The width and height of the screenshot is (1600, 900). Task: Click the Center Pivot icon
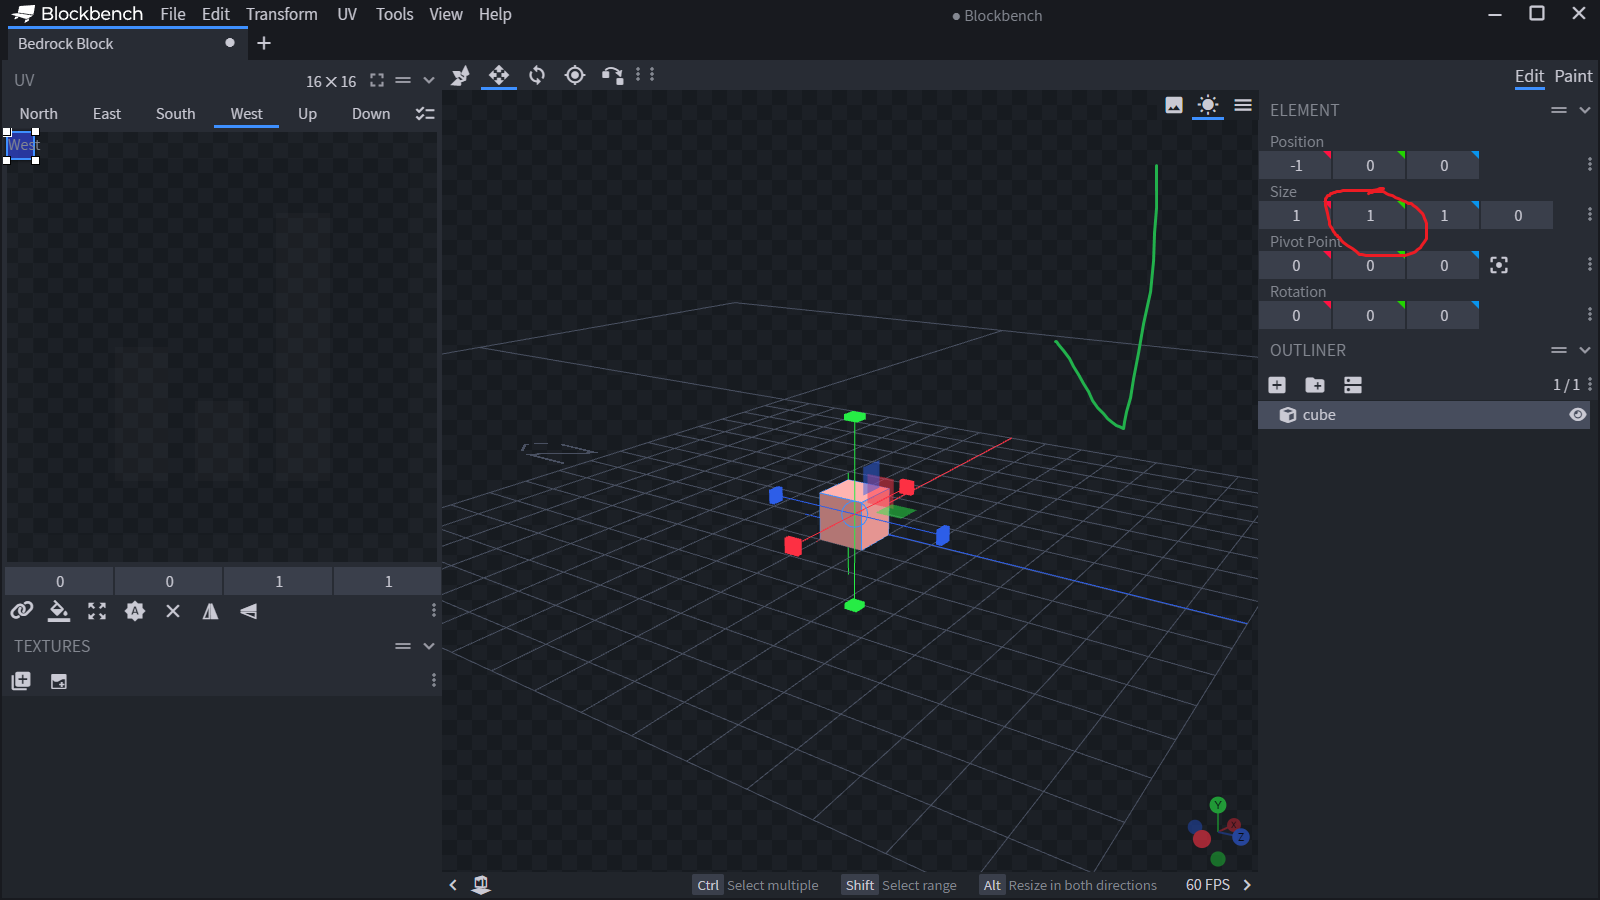(1498, 265)
